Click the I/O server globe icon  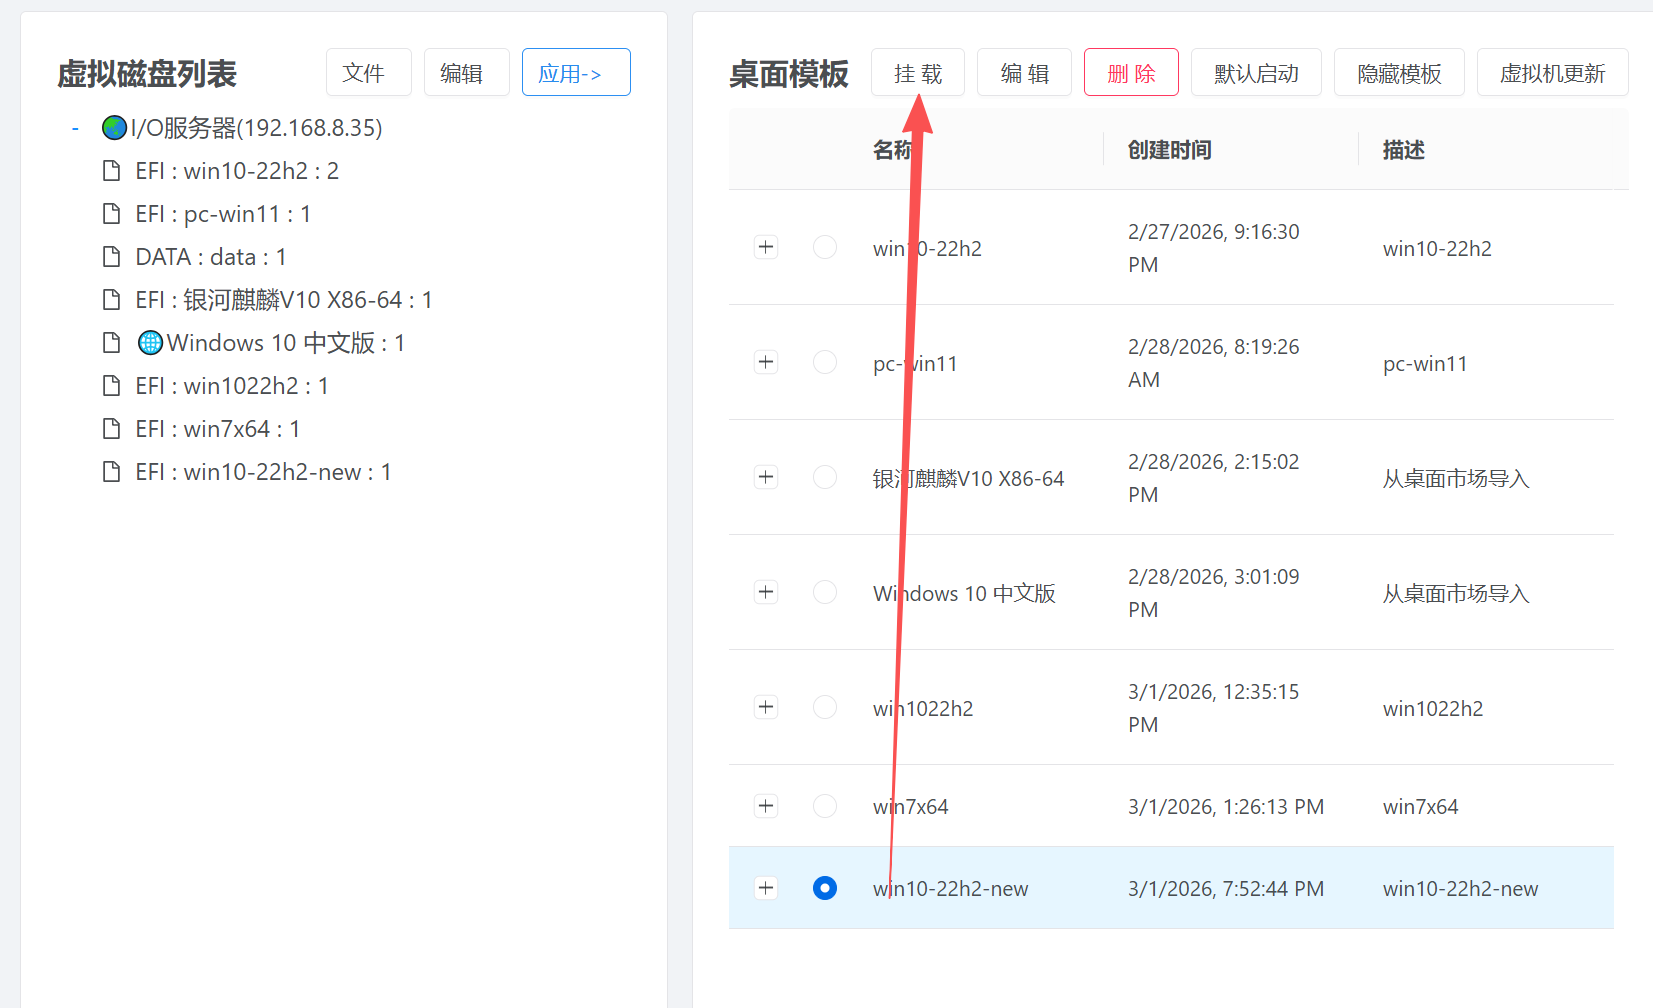pyautogui.click(x=114, y=128)
